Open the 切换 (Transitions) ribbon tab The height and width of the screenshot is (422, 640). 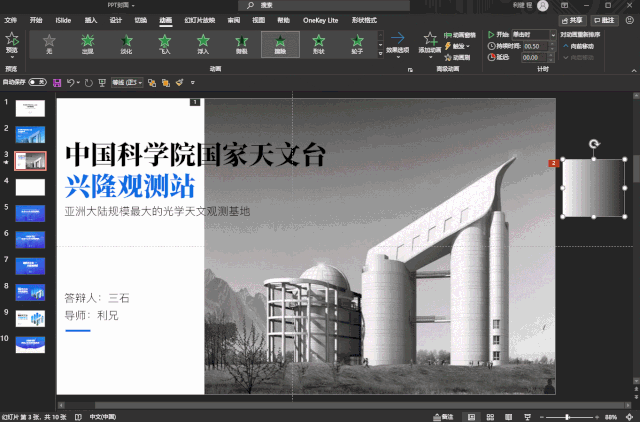tap(139, 19)
